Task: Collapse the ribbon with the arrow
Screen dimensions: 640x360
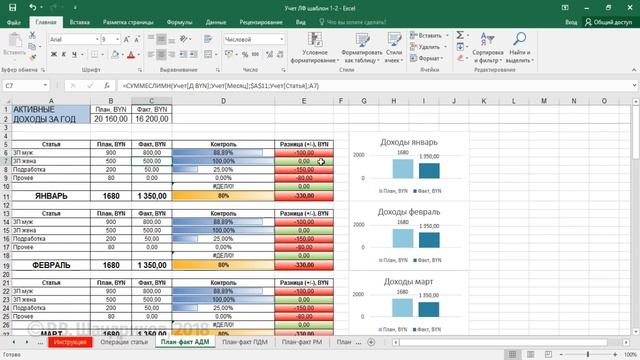Action: coord(634,70)
